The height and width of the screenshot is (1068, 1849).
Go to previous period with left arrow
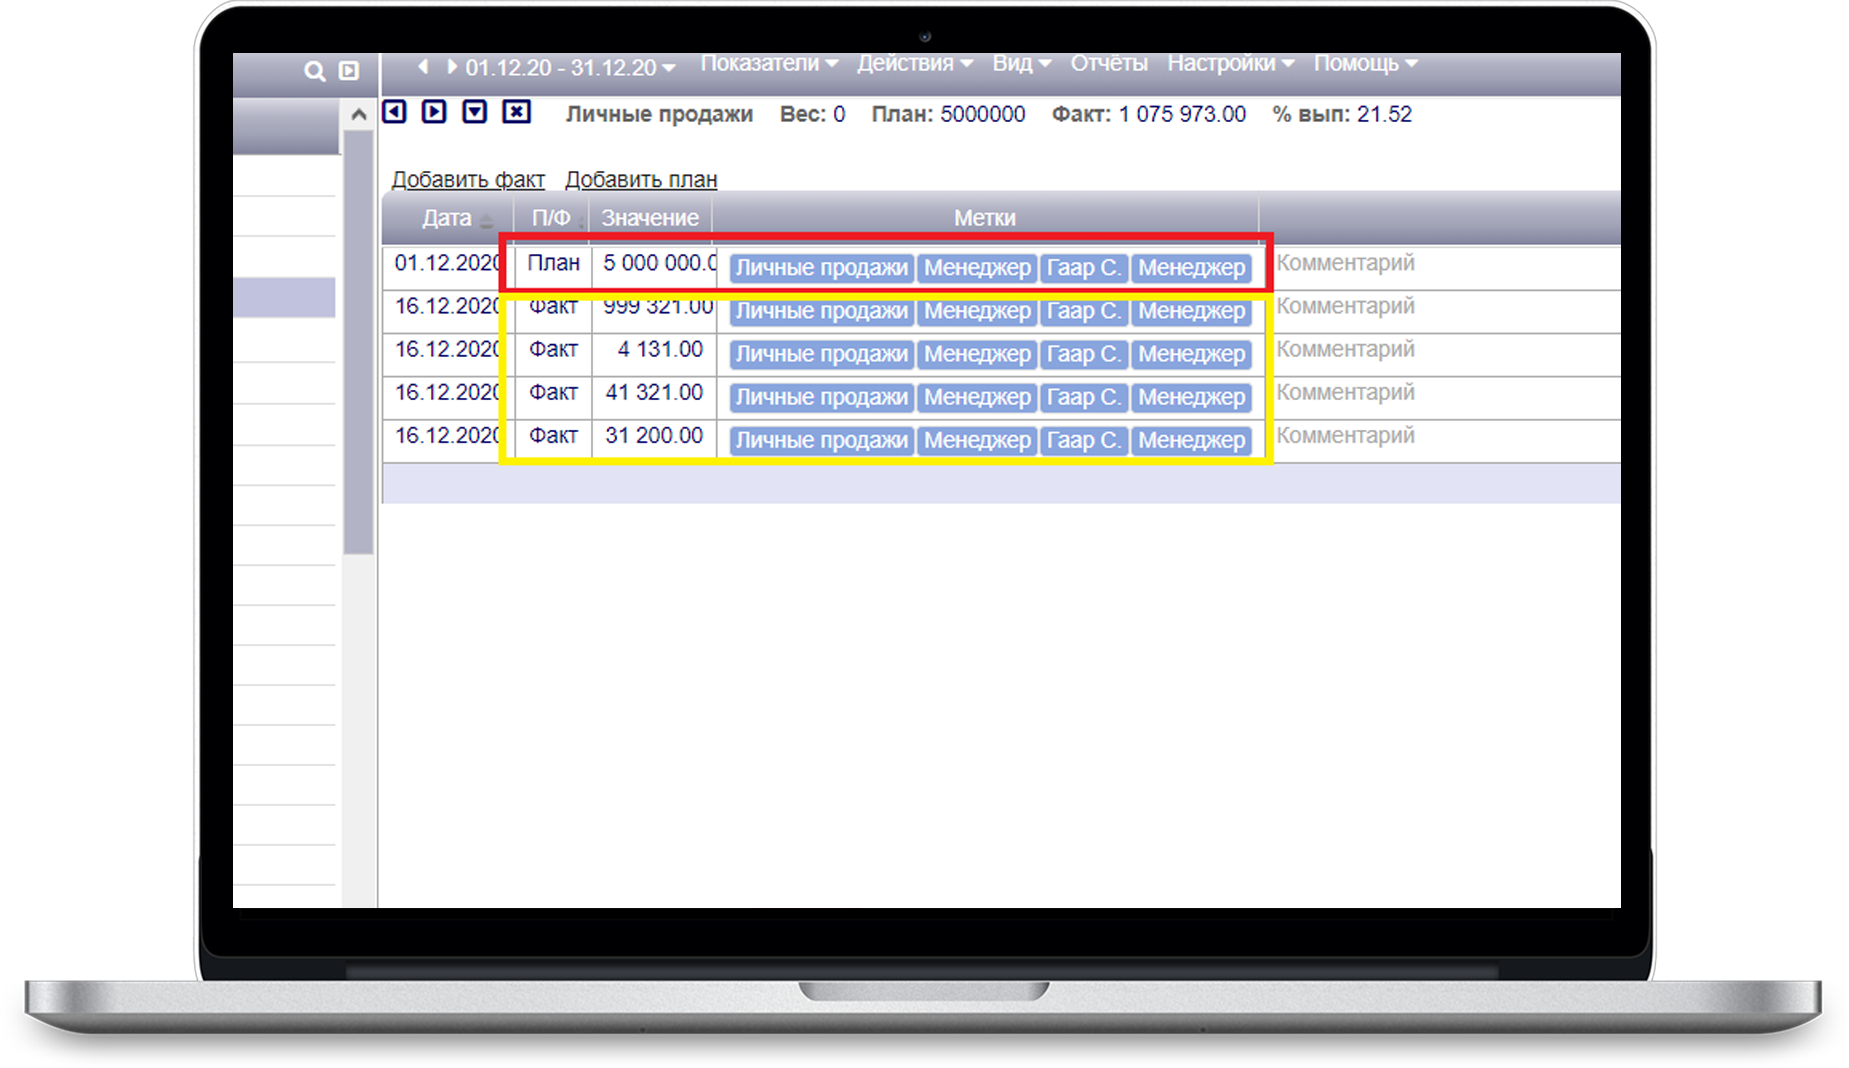point(423,67)
